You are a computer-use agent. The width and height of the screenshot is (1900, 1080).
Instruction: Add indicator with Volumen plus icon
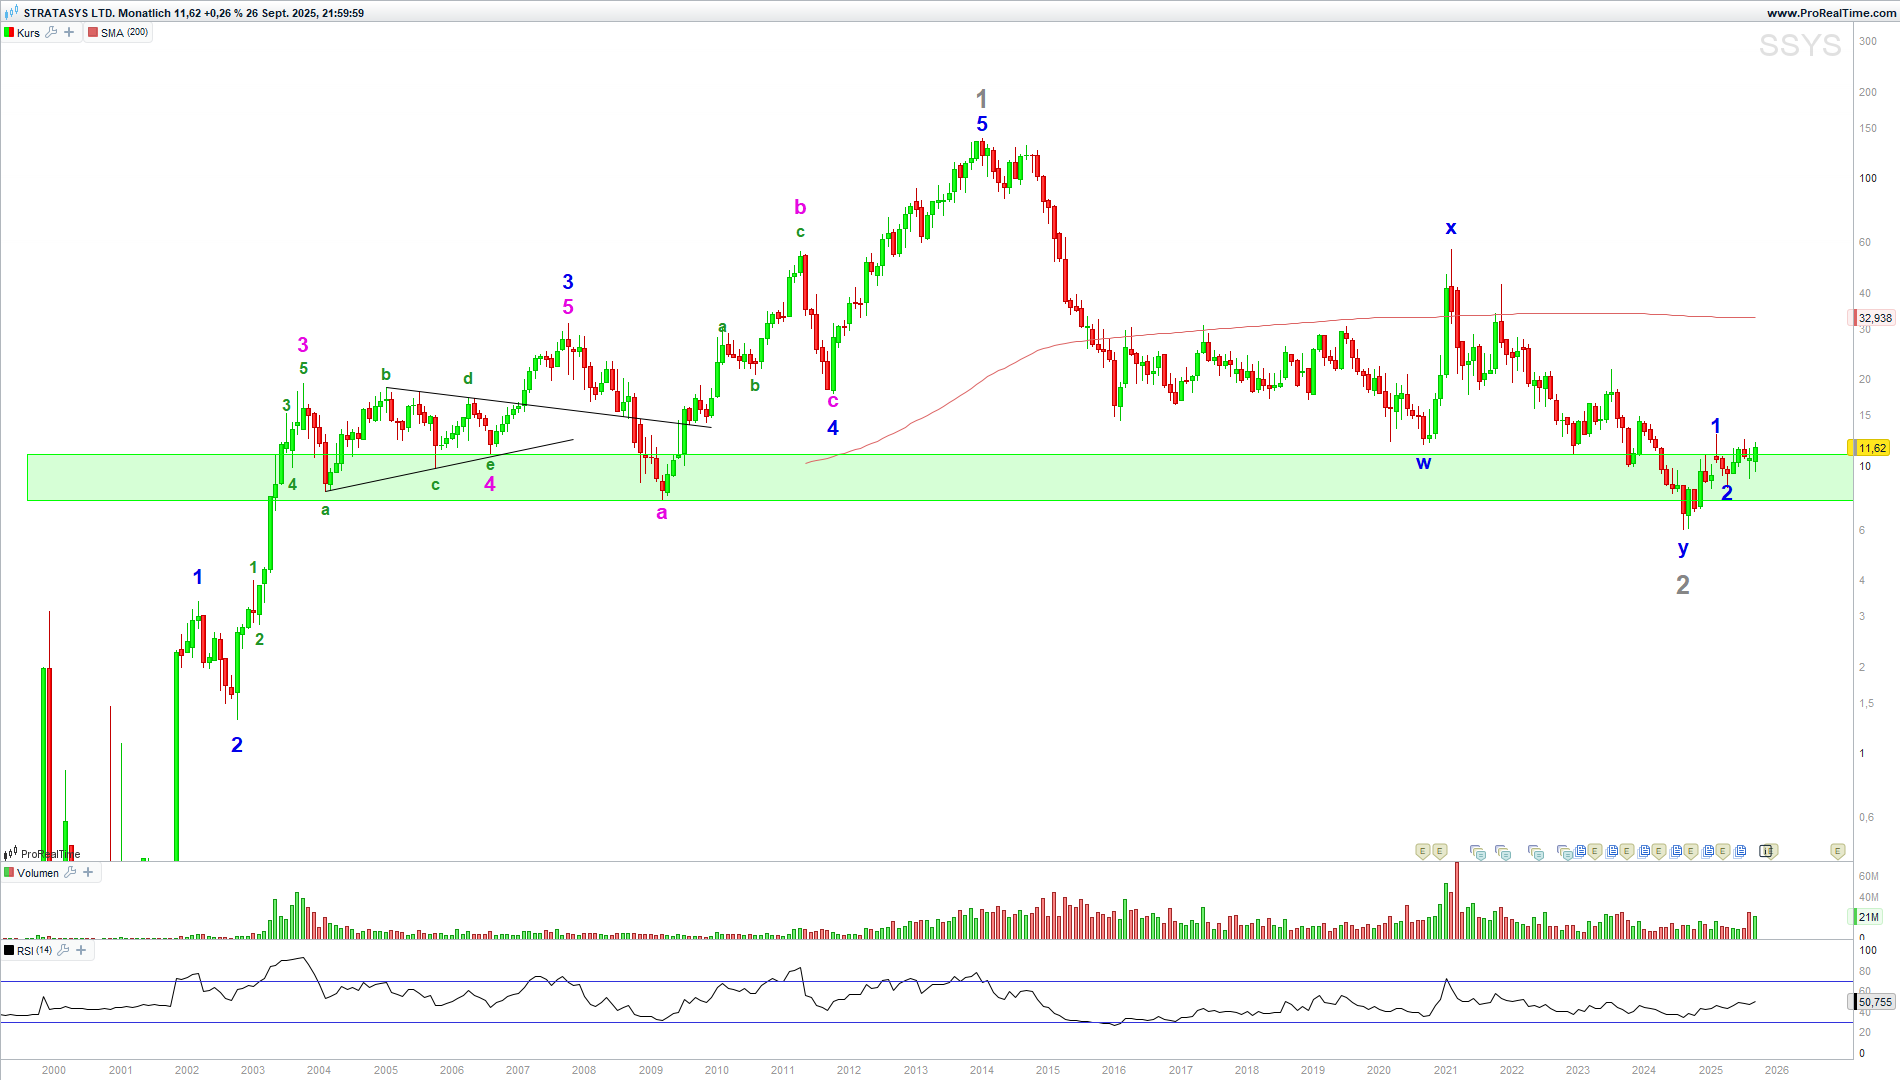(x=88, y=872)
